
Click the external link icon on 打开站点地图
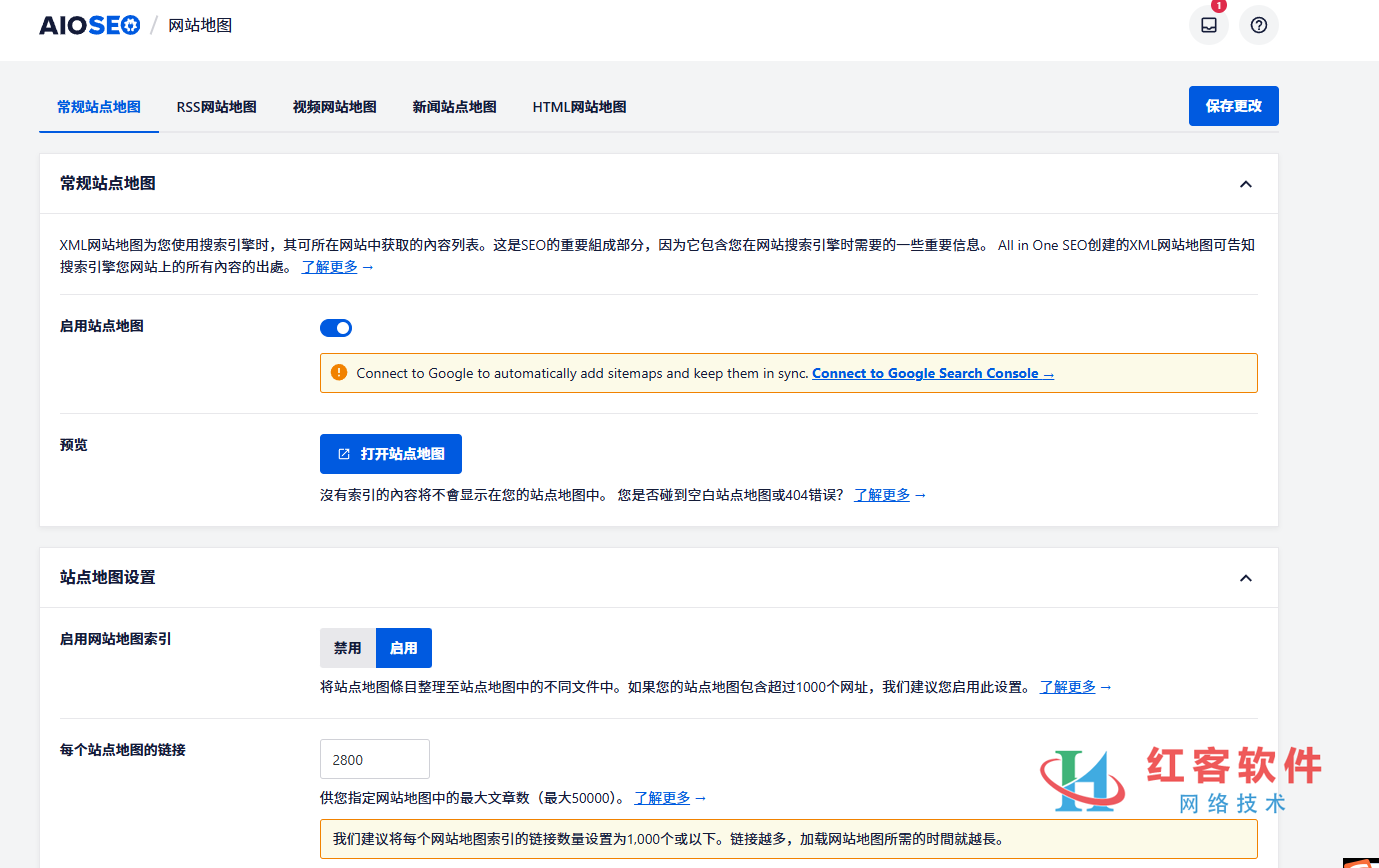(344, 454)
